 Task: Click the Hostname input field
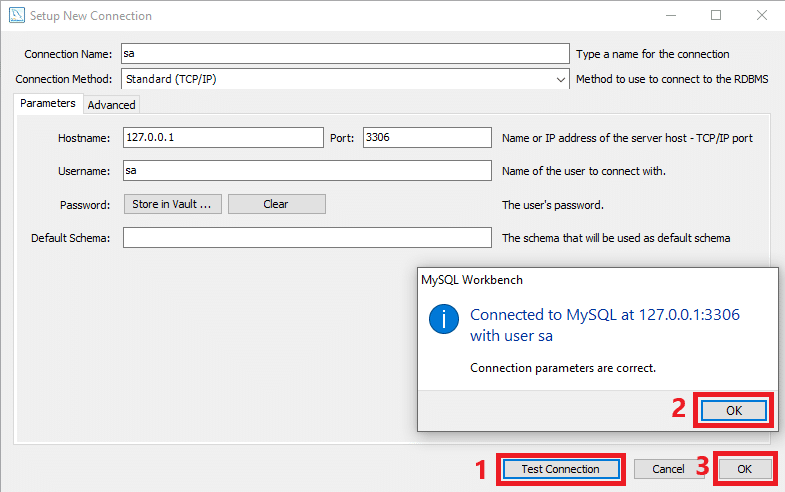pyautogui.click(x=223, y=137)
